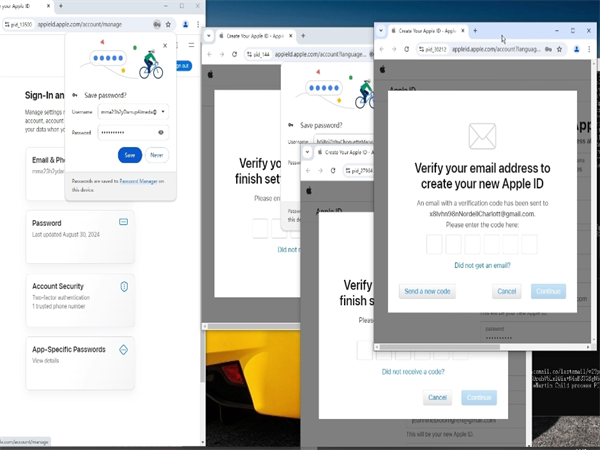Open the App-Specific Passwords diamond icon card

pyautogui.click(x=123, y=350)
